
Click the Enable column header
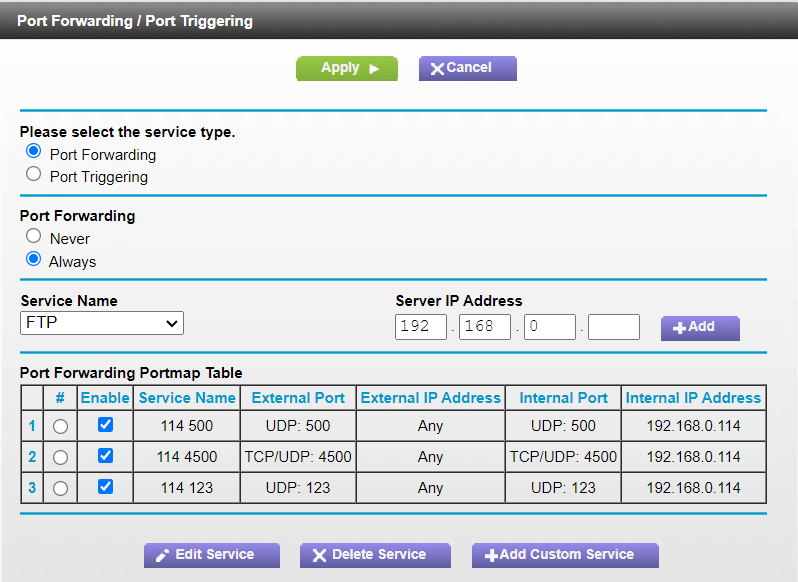[x=105, y=398]
